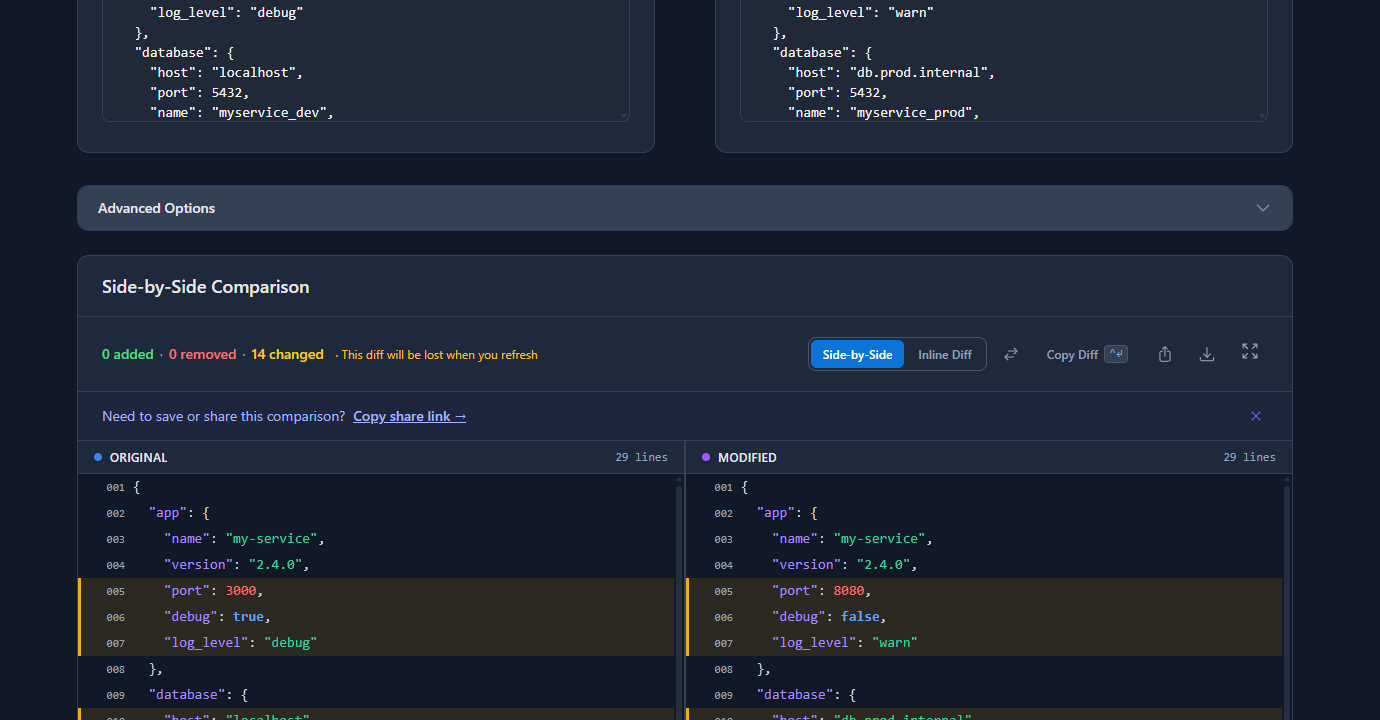Switch to Inline Diff view
The width and height of the screenshot is (1380, 720).
click(x=944, y=353)
